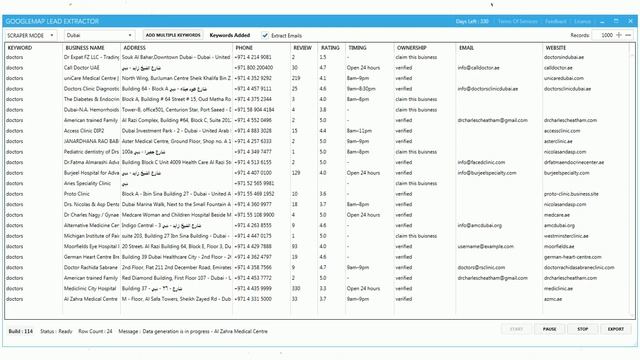The image size is (640, 360).
Task: Select website proto-clinic.business.site cell
Action: click(x=571, y=194)
